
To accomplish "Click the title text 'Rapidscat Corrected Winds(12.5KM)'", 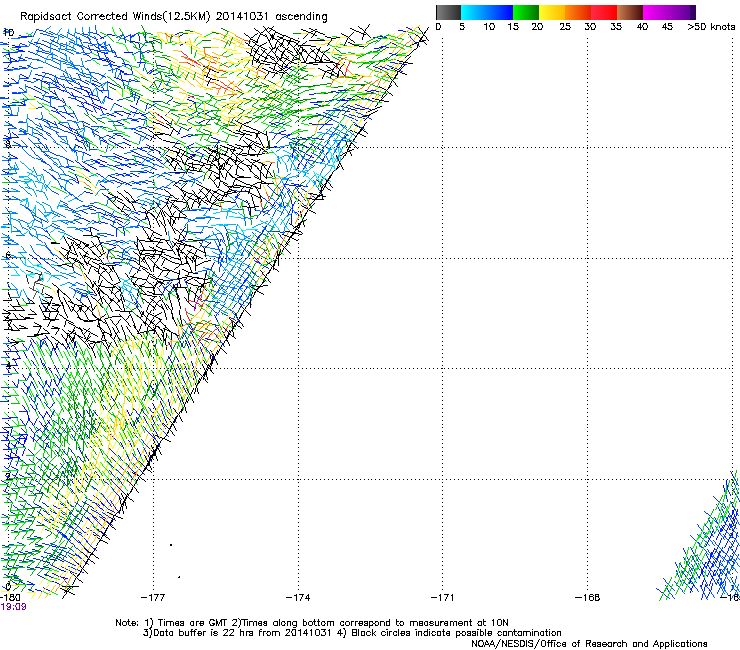I will 115,17.
